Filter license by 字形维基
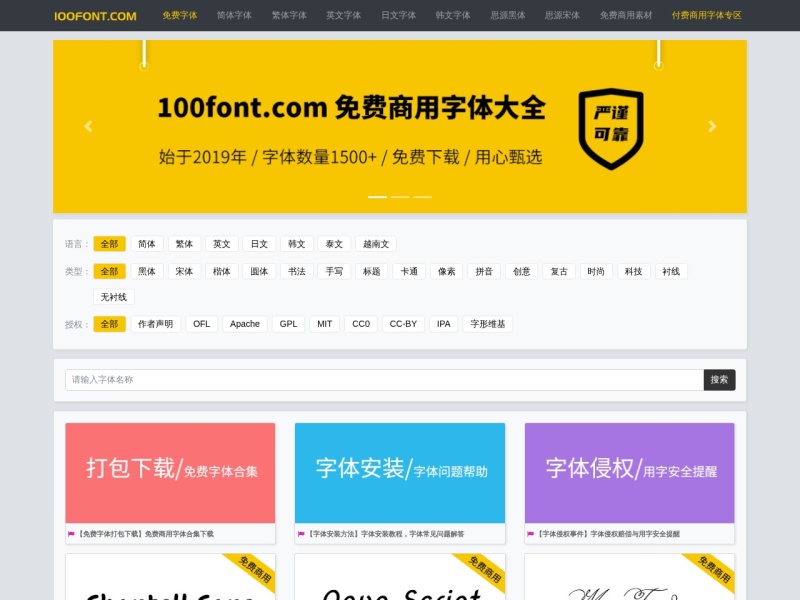 (x=488, y=324)
